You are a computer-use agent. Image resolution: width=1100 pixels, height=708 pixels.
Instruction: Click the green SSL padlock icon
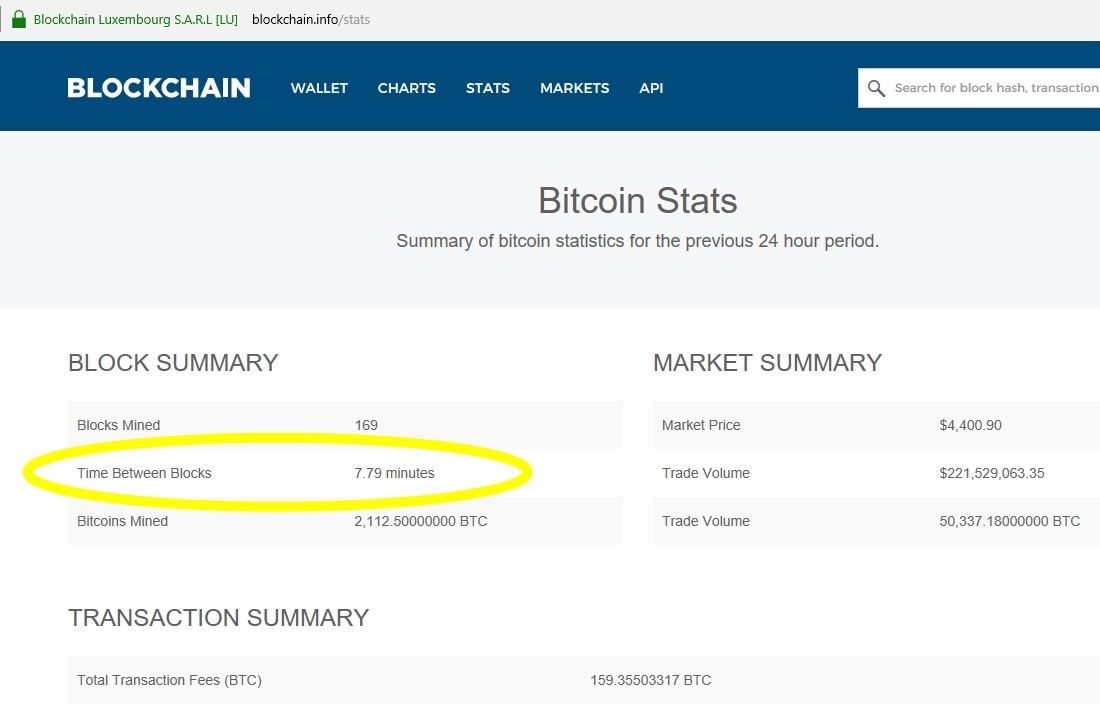[19, 19]
